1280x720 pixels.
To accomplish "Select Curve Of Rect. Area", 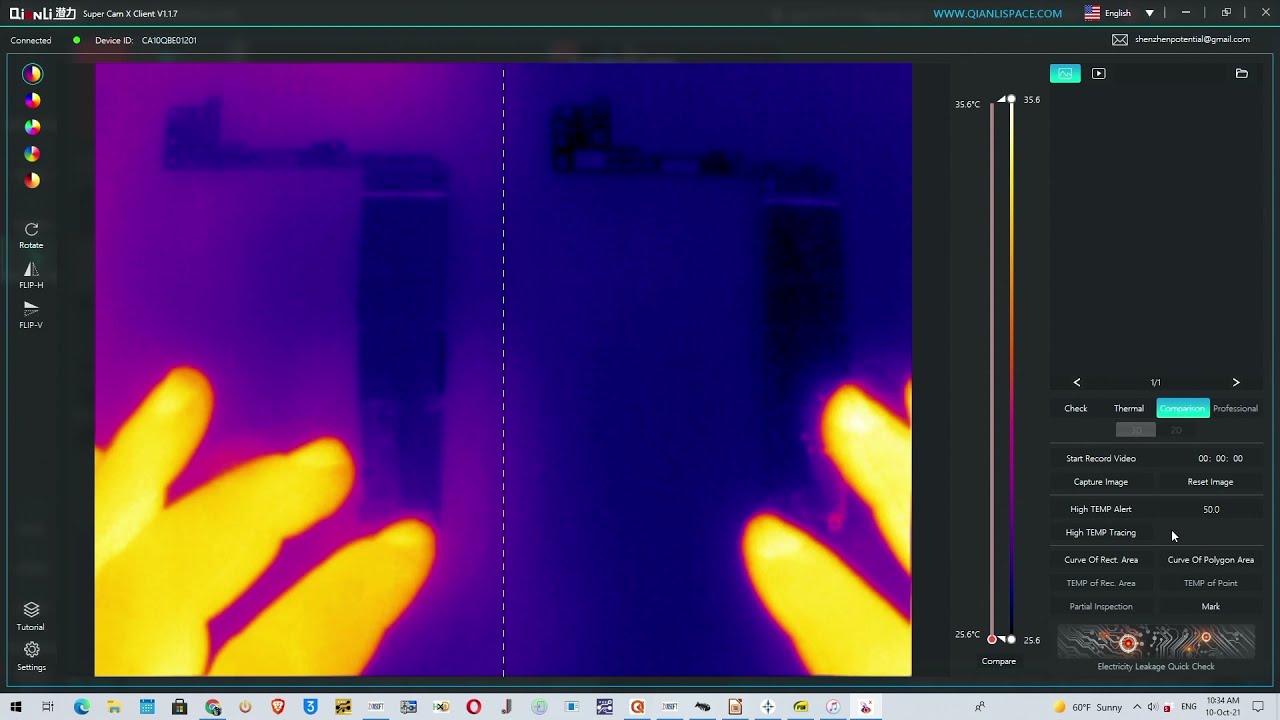I will coord(1101,560).
